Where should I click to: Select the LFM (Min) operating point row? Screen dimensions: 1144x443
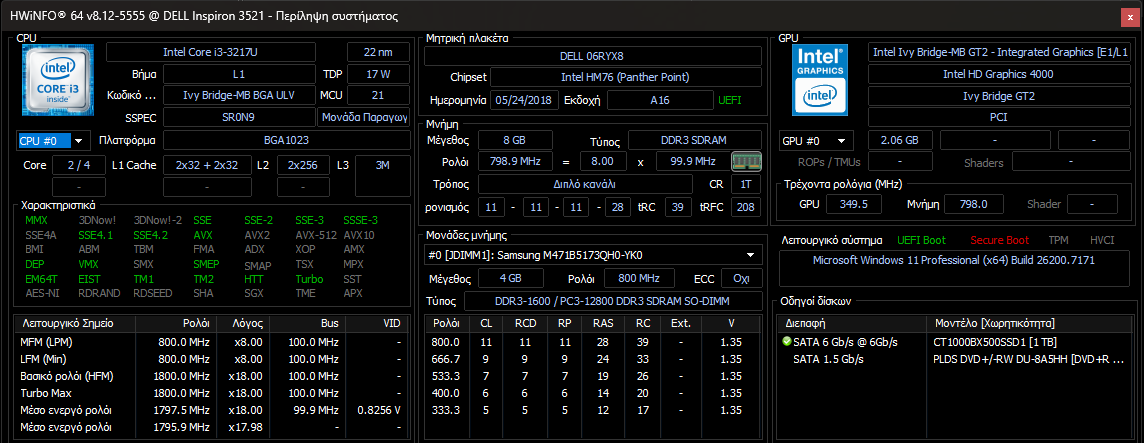pyautogui.click(x=212, y=359)
